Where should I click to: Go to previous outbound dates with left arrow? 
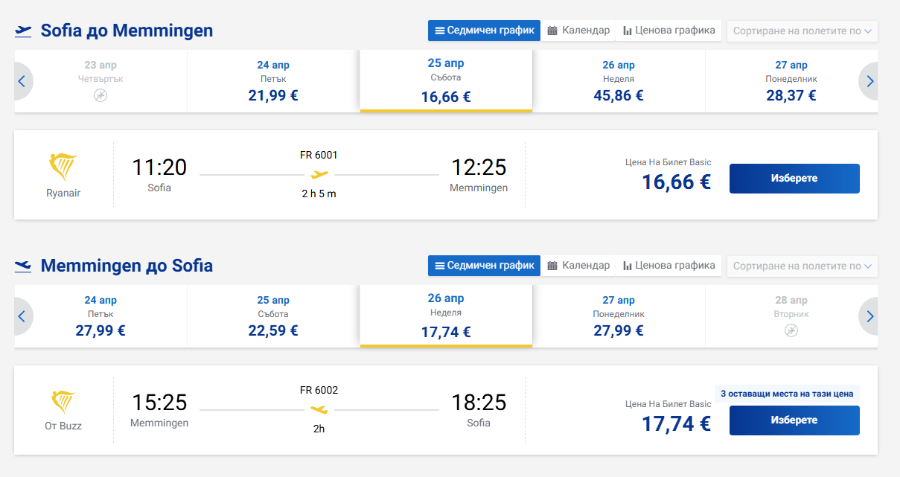[22, 82]
